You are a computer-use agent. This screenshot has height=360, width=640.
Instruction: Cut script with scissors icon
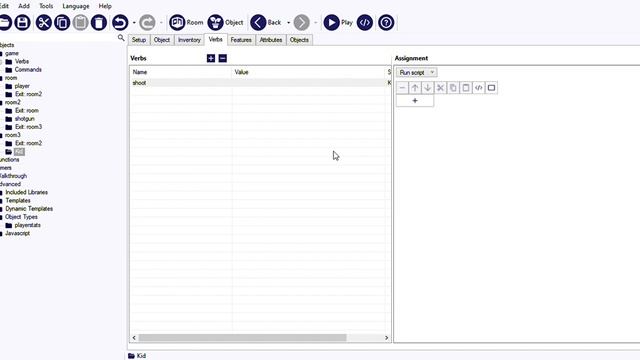440,88
